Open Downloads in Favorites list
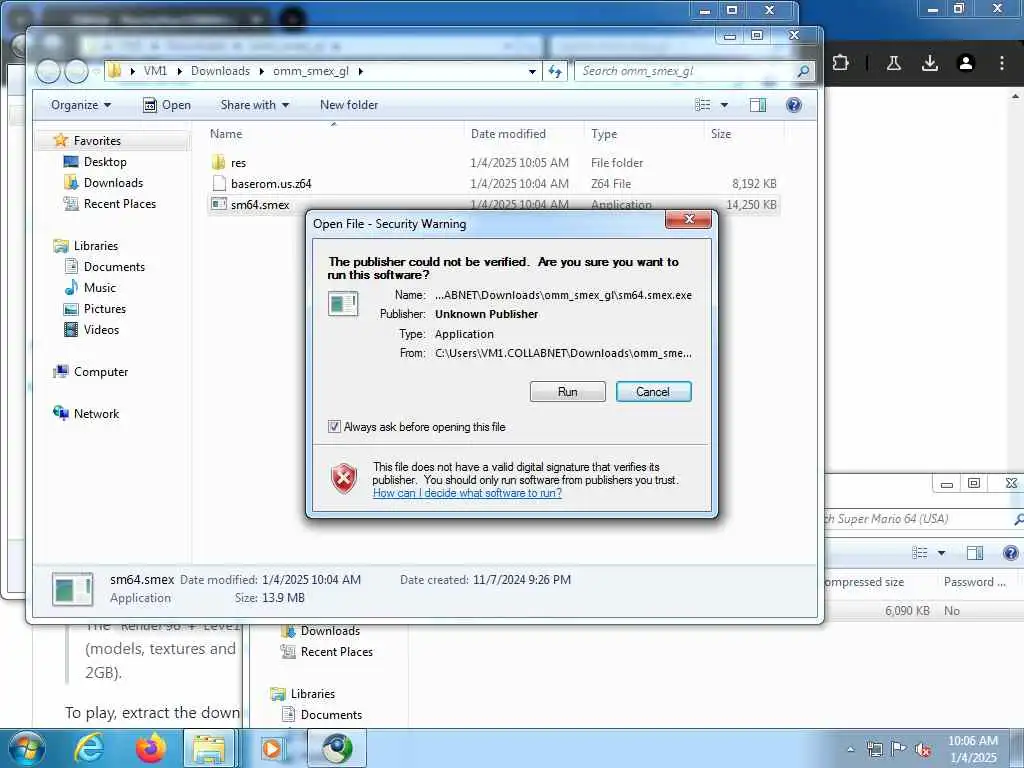The height and width of the screenshot is (768, 1024). [113, 183]
